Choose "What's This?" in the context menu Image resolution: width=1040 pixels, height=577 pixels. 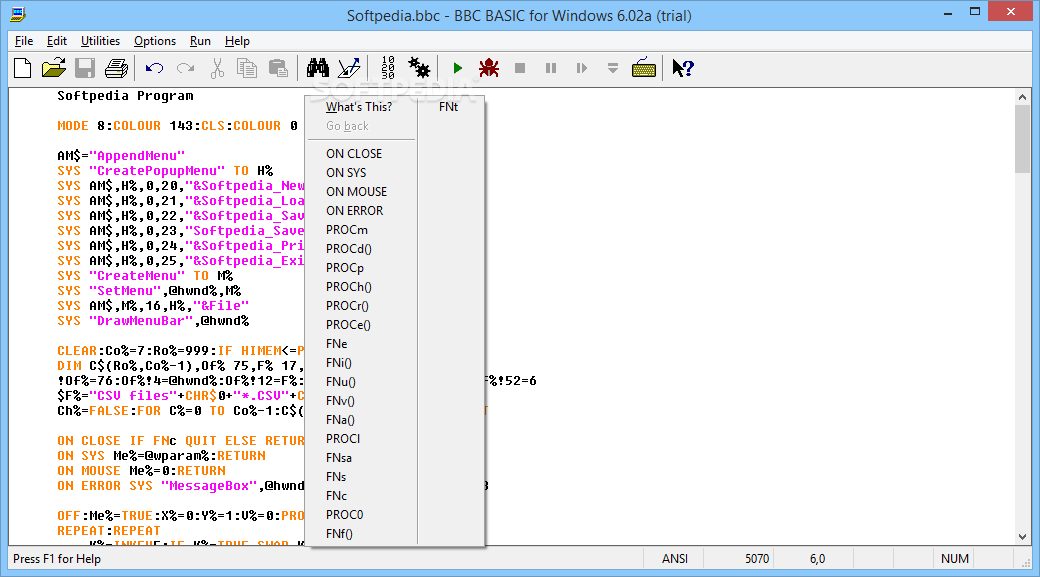tap(359, 107)
